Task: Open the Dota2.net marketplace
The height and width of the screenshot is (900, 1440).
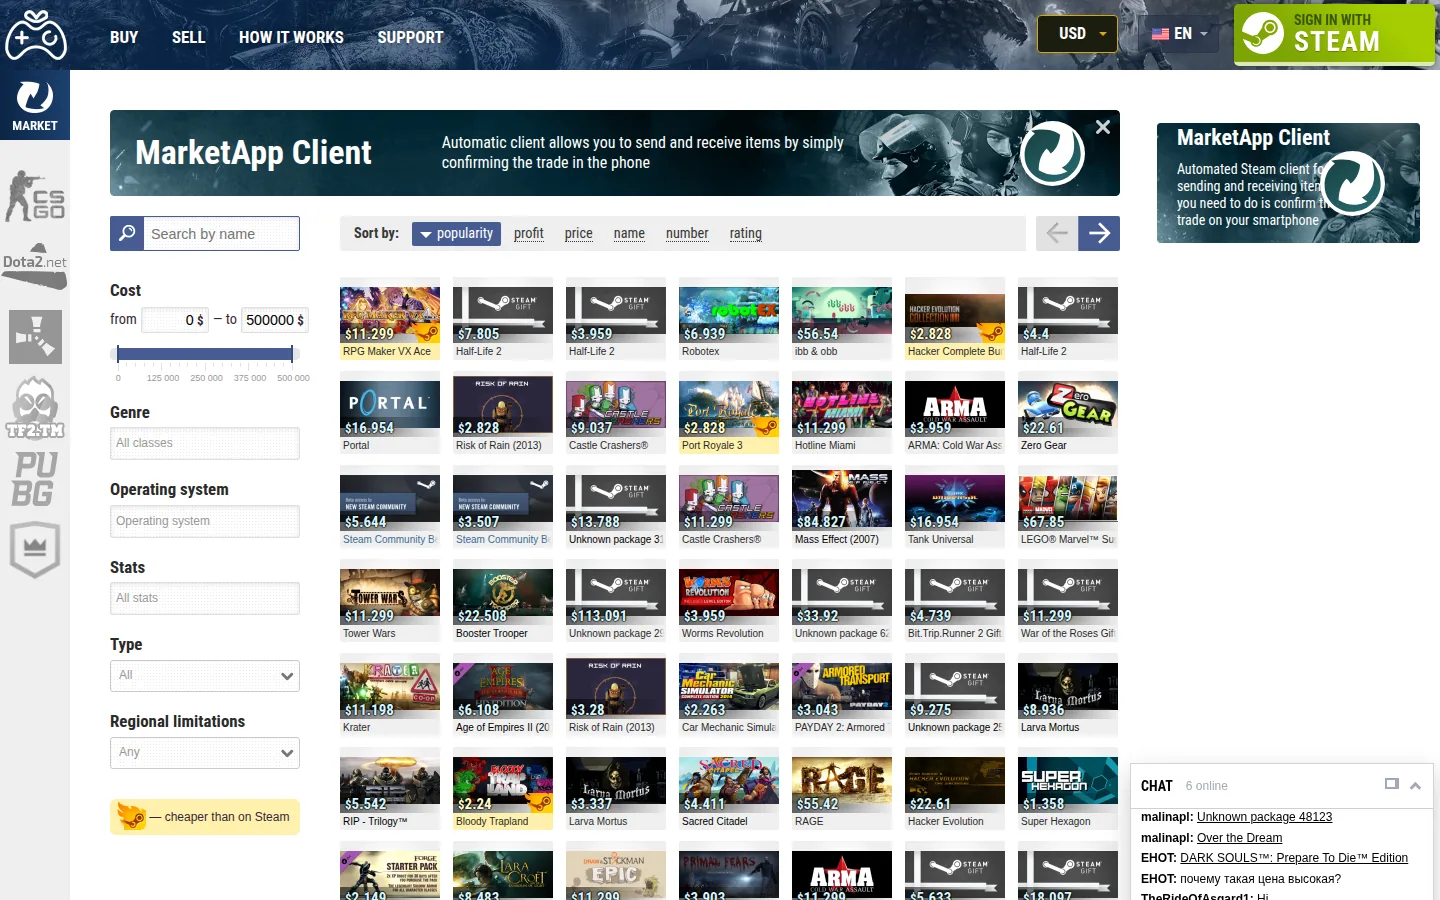Action: 35,265
